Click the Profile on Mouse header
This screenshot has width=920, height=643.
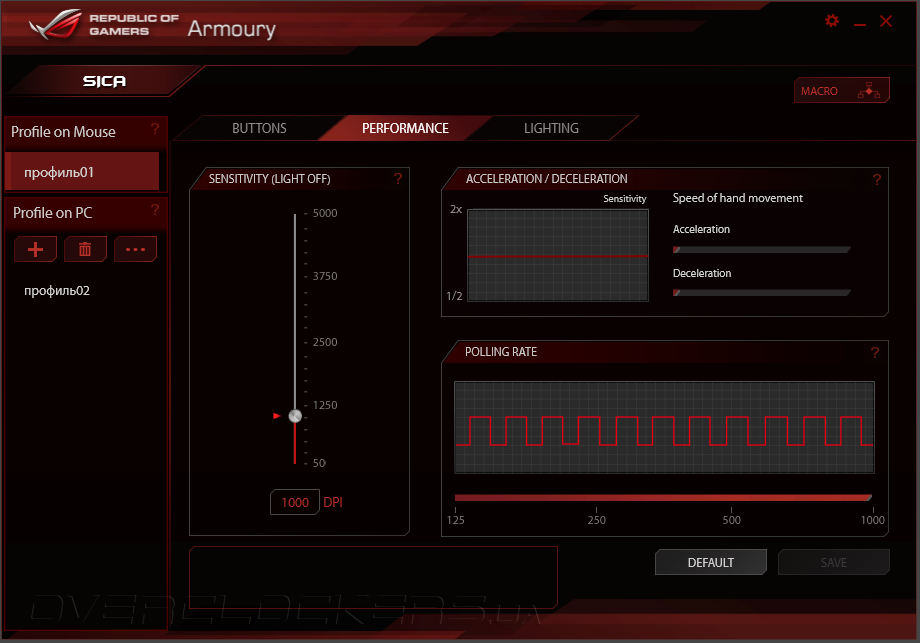click(x=63, y=132)
